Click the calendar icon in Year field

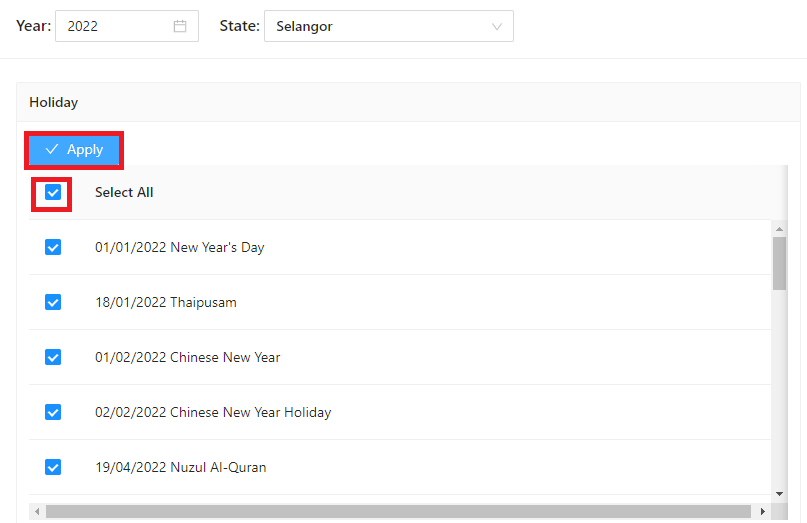[x=180, y=27]
